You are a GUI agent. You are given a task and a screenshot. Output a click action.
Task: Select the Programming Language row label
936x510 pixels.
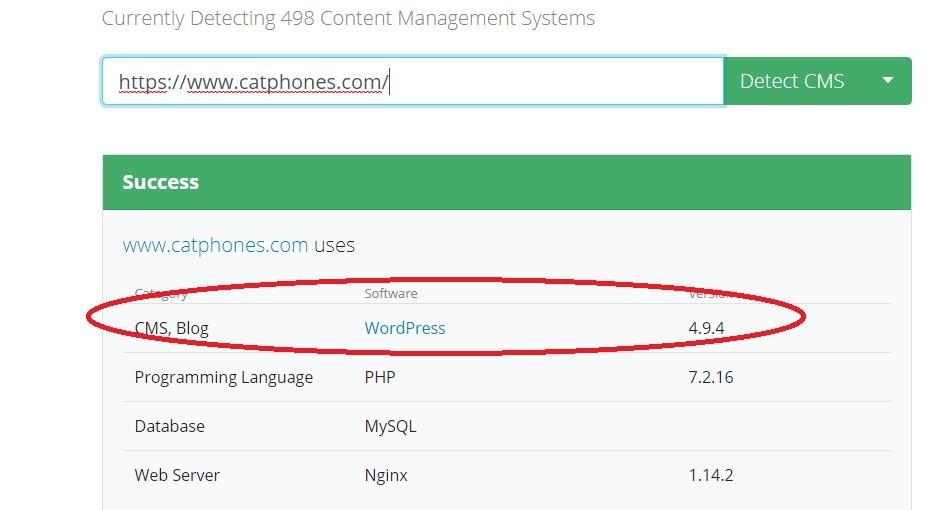click(224, 377)
